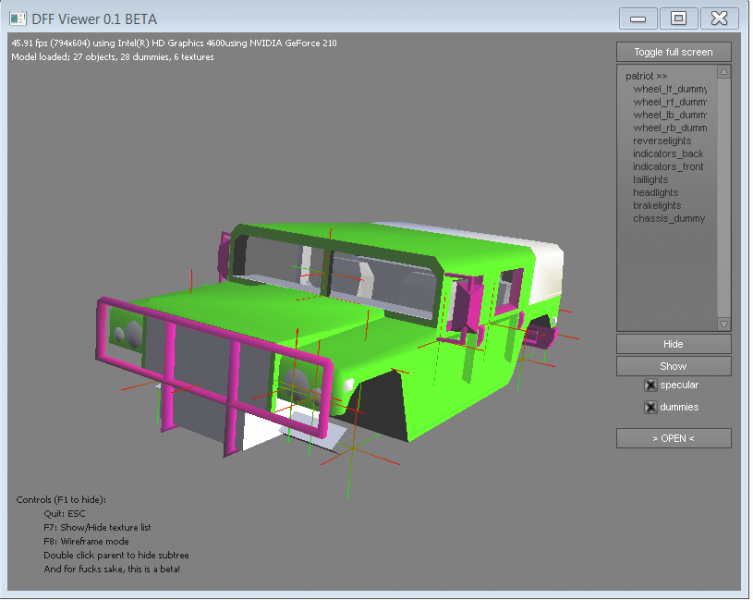Close the DFF Viewer window
Screen dimensions: 753x600
(719, 19)
